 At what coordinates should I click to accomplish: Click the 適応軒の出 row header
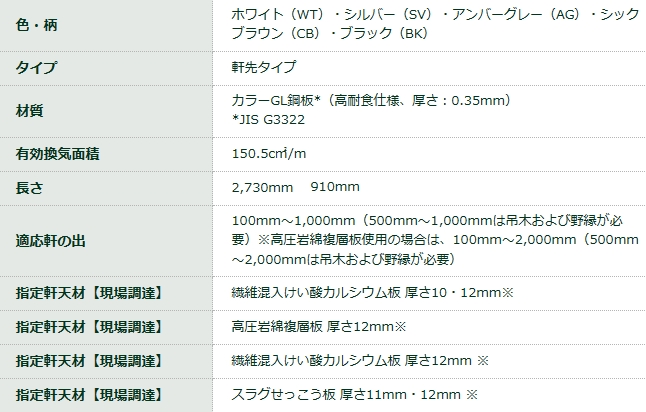50,240
